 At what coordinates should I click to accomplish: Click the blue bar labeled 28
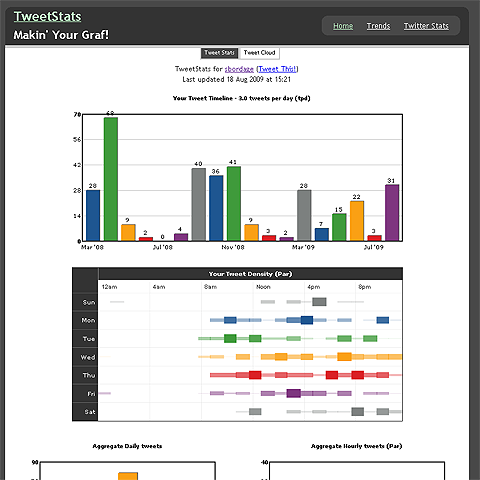[x=93, y=215]
